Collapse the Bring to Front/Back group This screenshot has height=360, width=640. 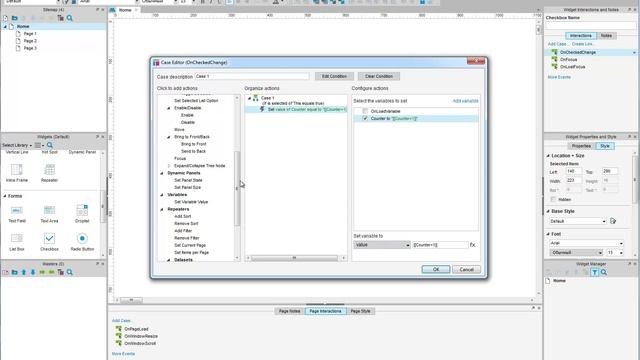click(169, 137)
